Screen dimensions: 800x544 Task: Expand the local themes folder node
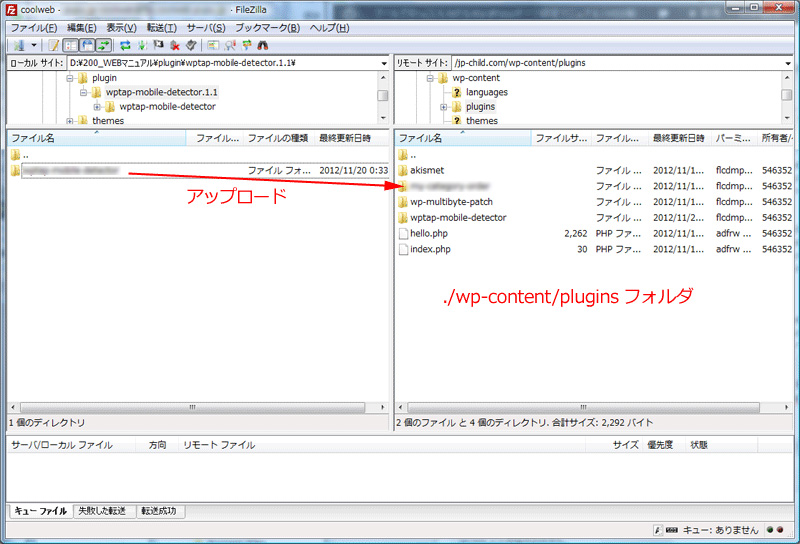pos(70,121)
